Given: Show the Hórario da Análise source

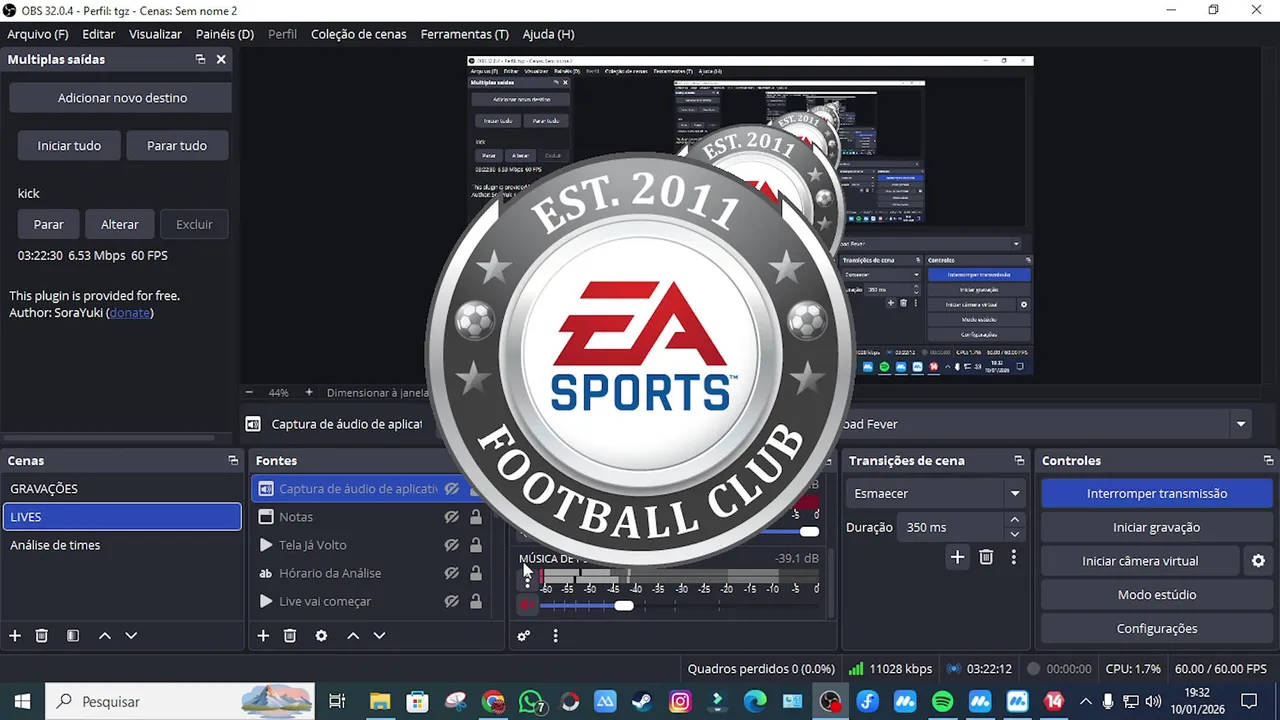Looking at the screenshot, I should coord(452,573).
